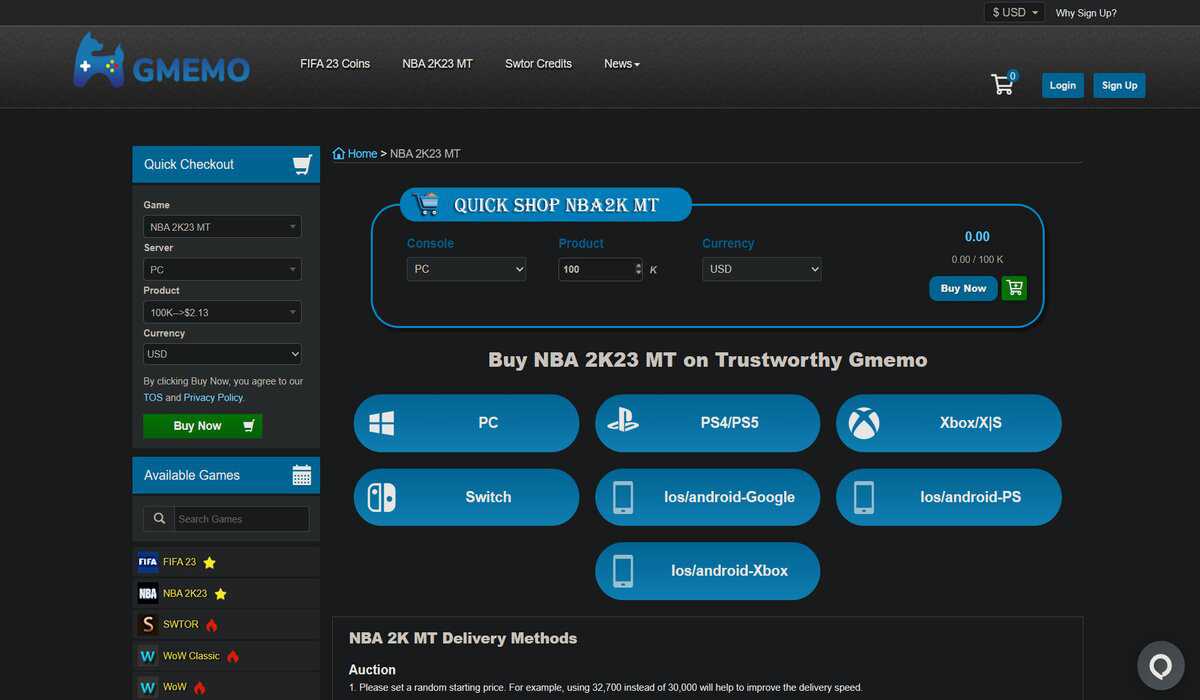Open the TOS link

(152, 397)
